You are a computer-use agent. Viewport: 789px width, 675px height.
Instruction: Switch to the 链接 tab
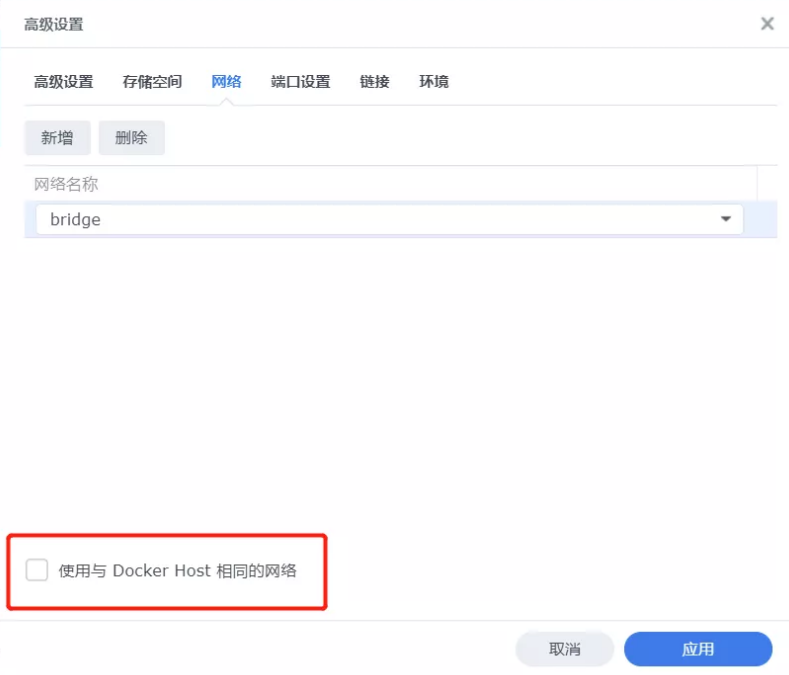click(x=374, y=82)
